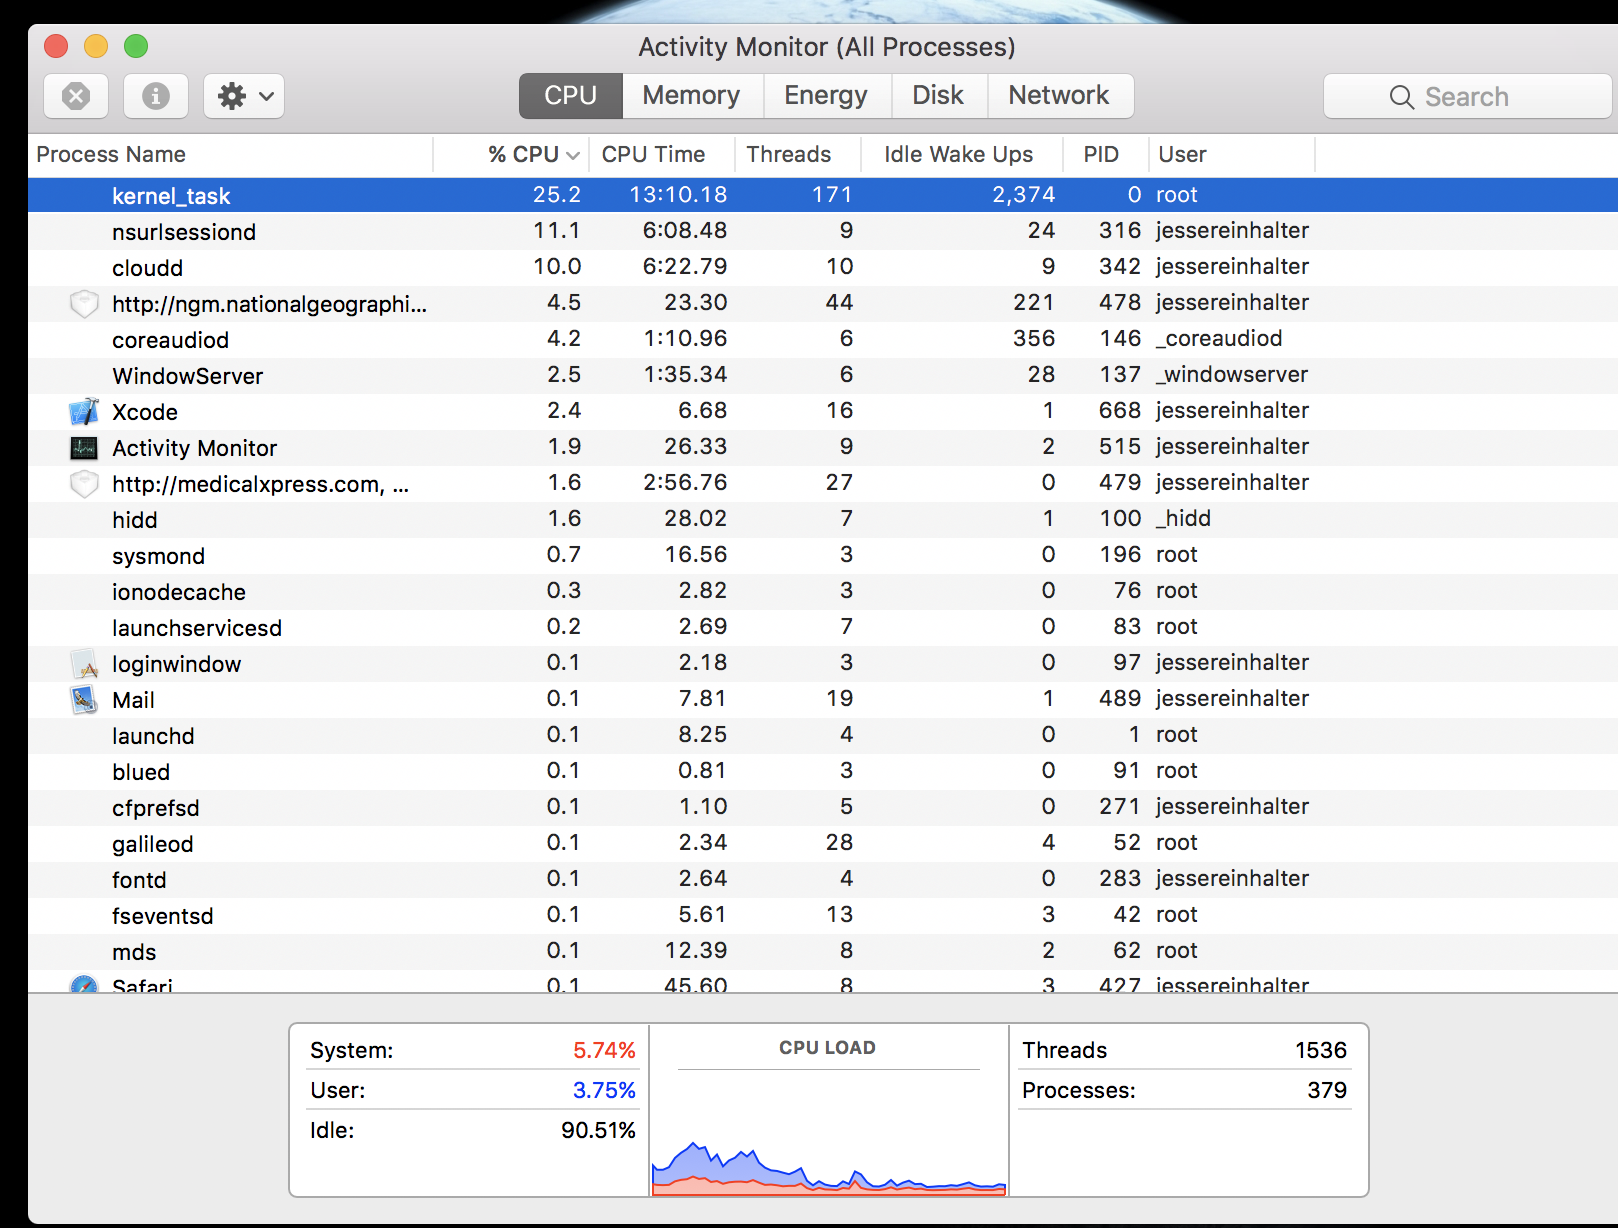Click shield icon beside ngm.nationalgeographic process
This screenshot has height=1228, width=1618.
pyautogui.click(x=84, y=303)
